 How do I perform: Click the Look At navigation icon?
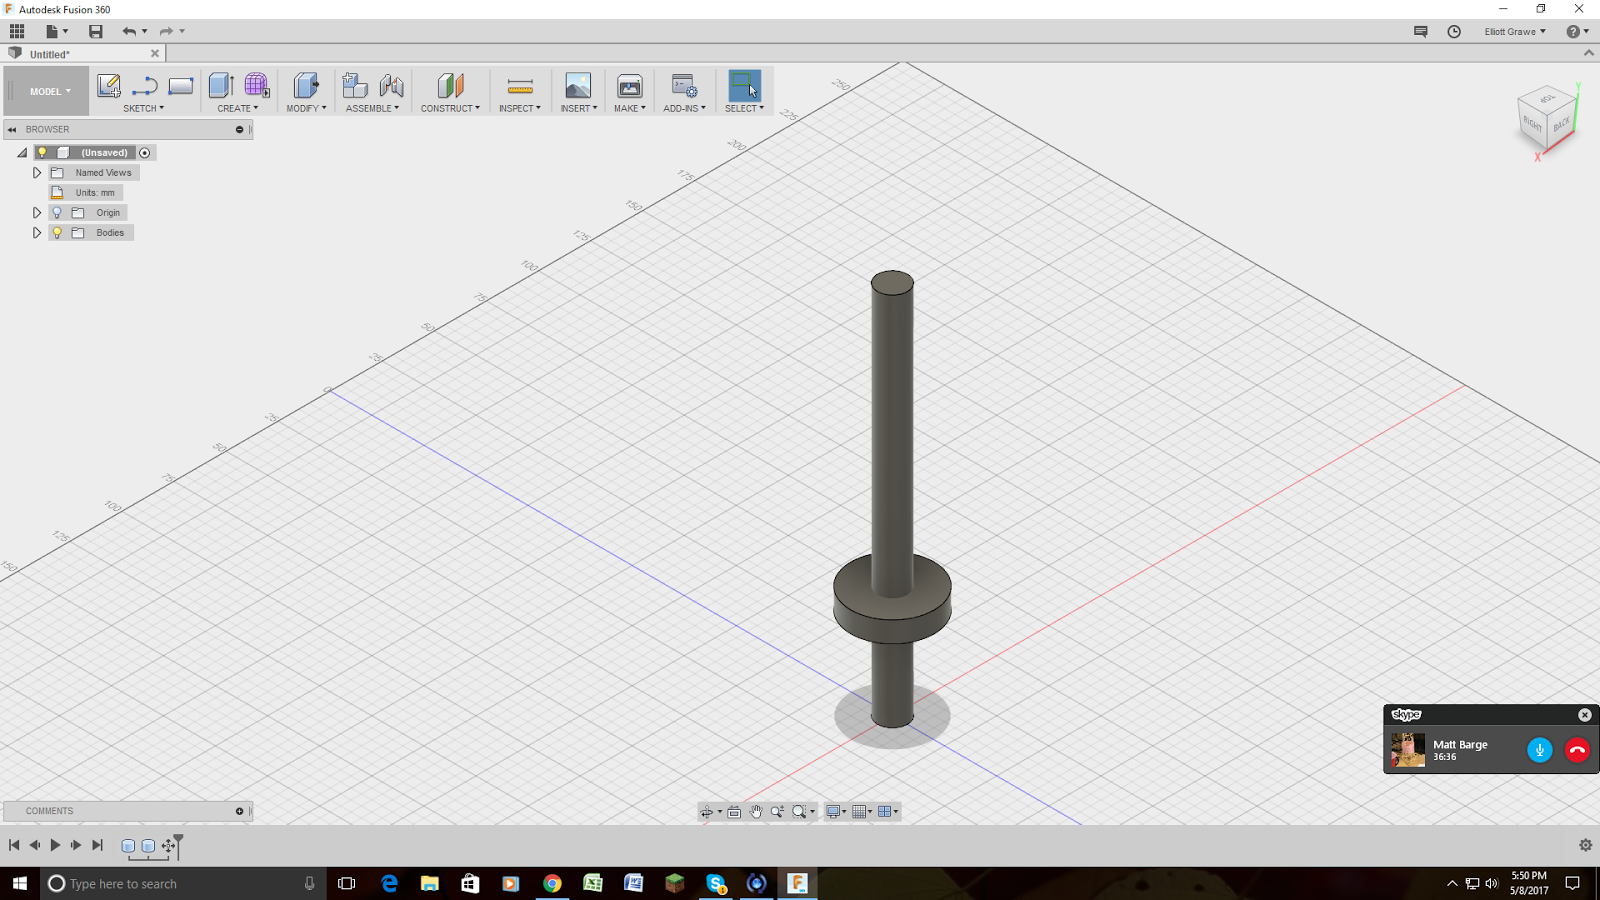pyautogui.click(x=734, y=812)
